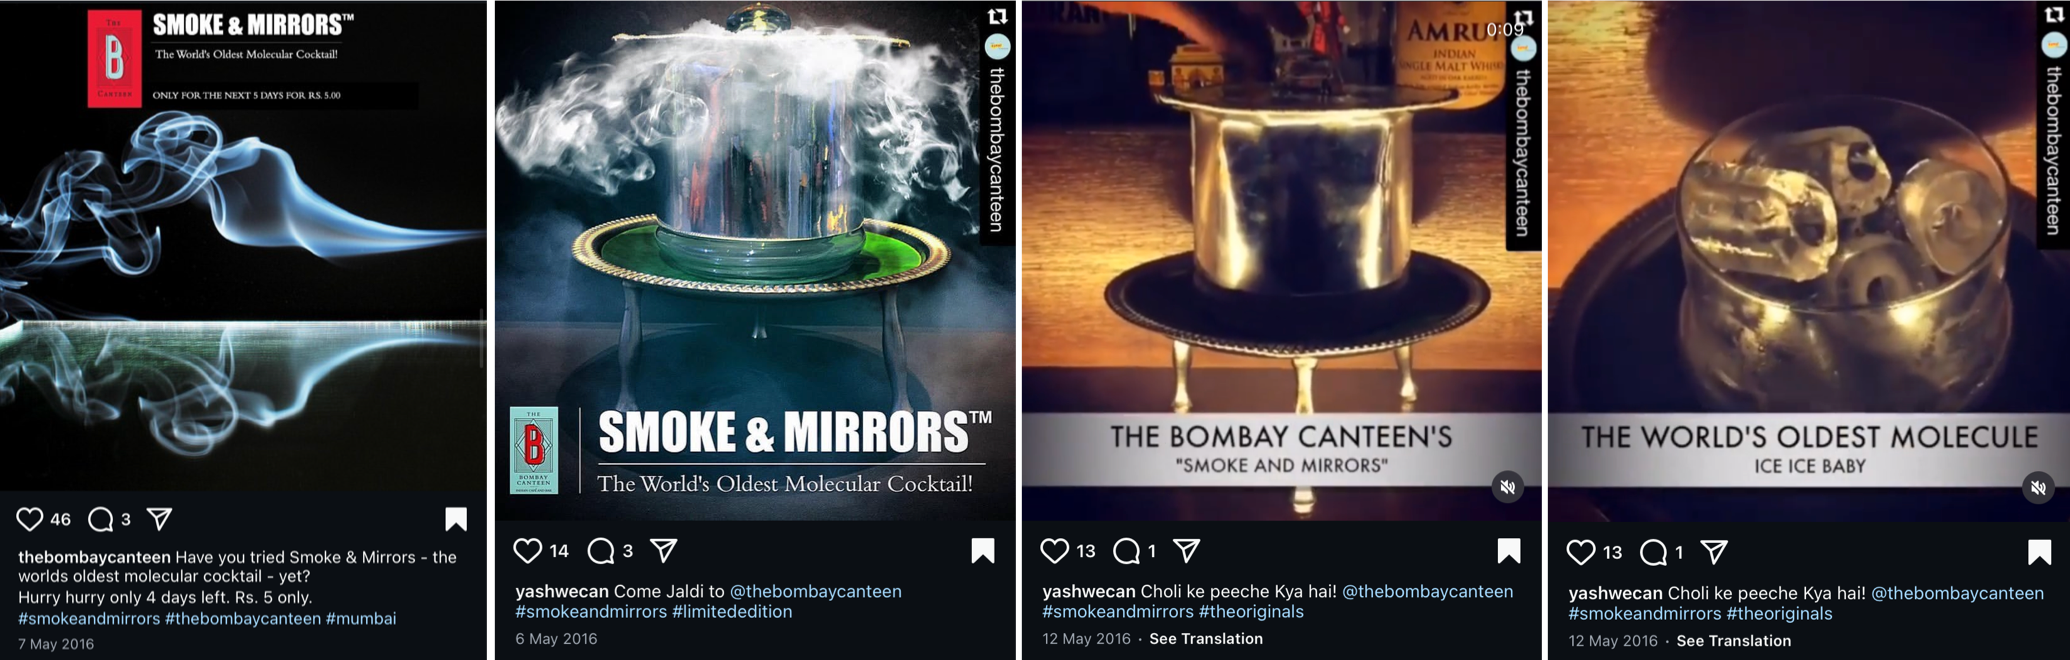Screen dimensions: 2070x660
Task: Click See Translation under the third post
Action: coord(1206,639)
